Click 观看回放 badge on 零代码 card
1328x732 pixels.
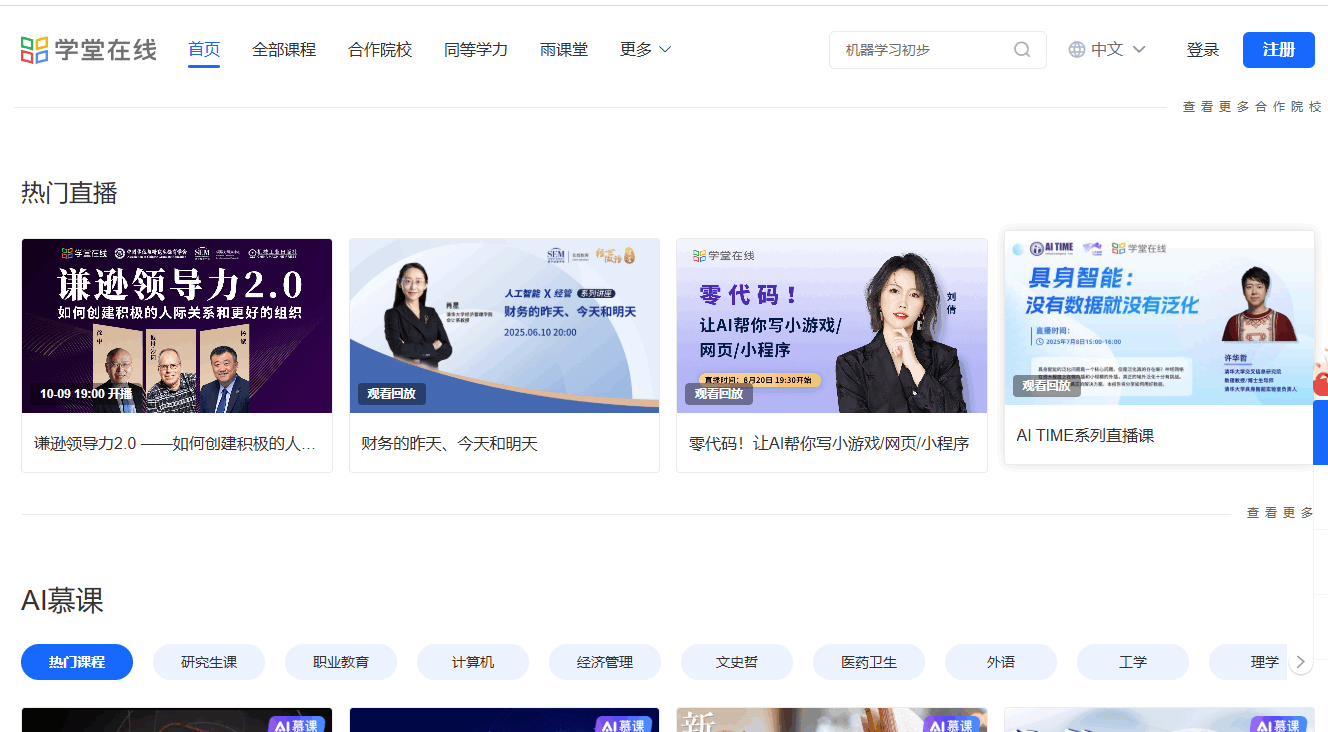[718, 394]
